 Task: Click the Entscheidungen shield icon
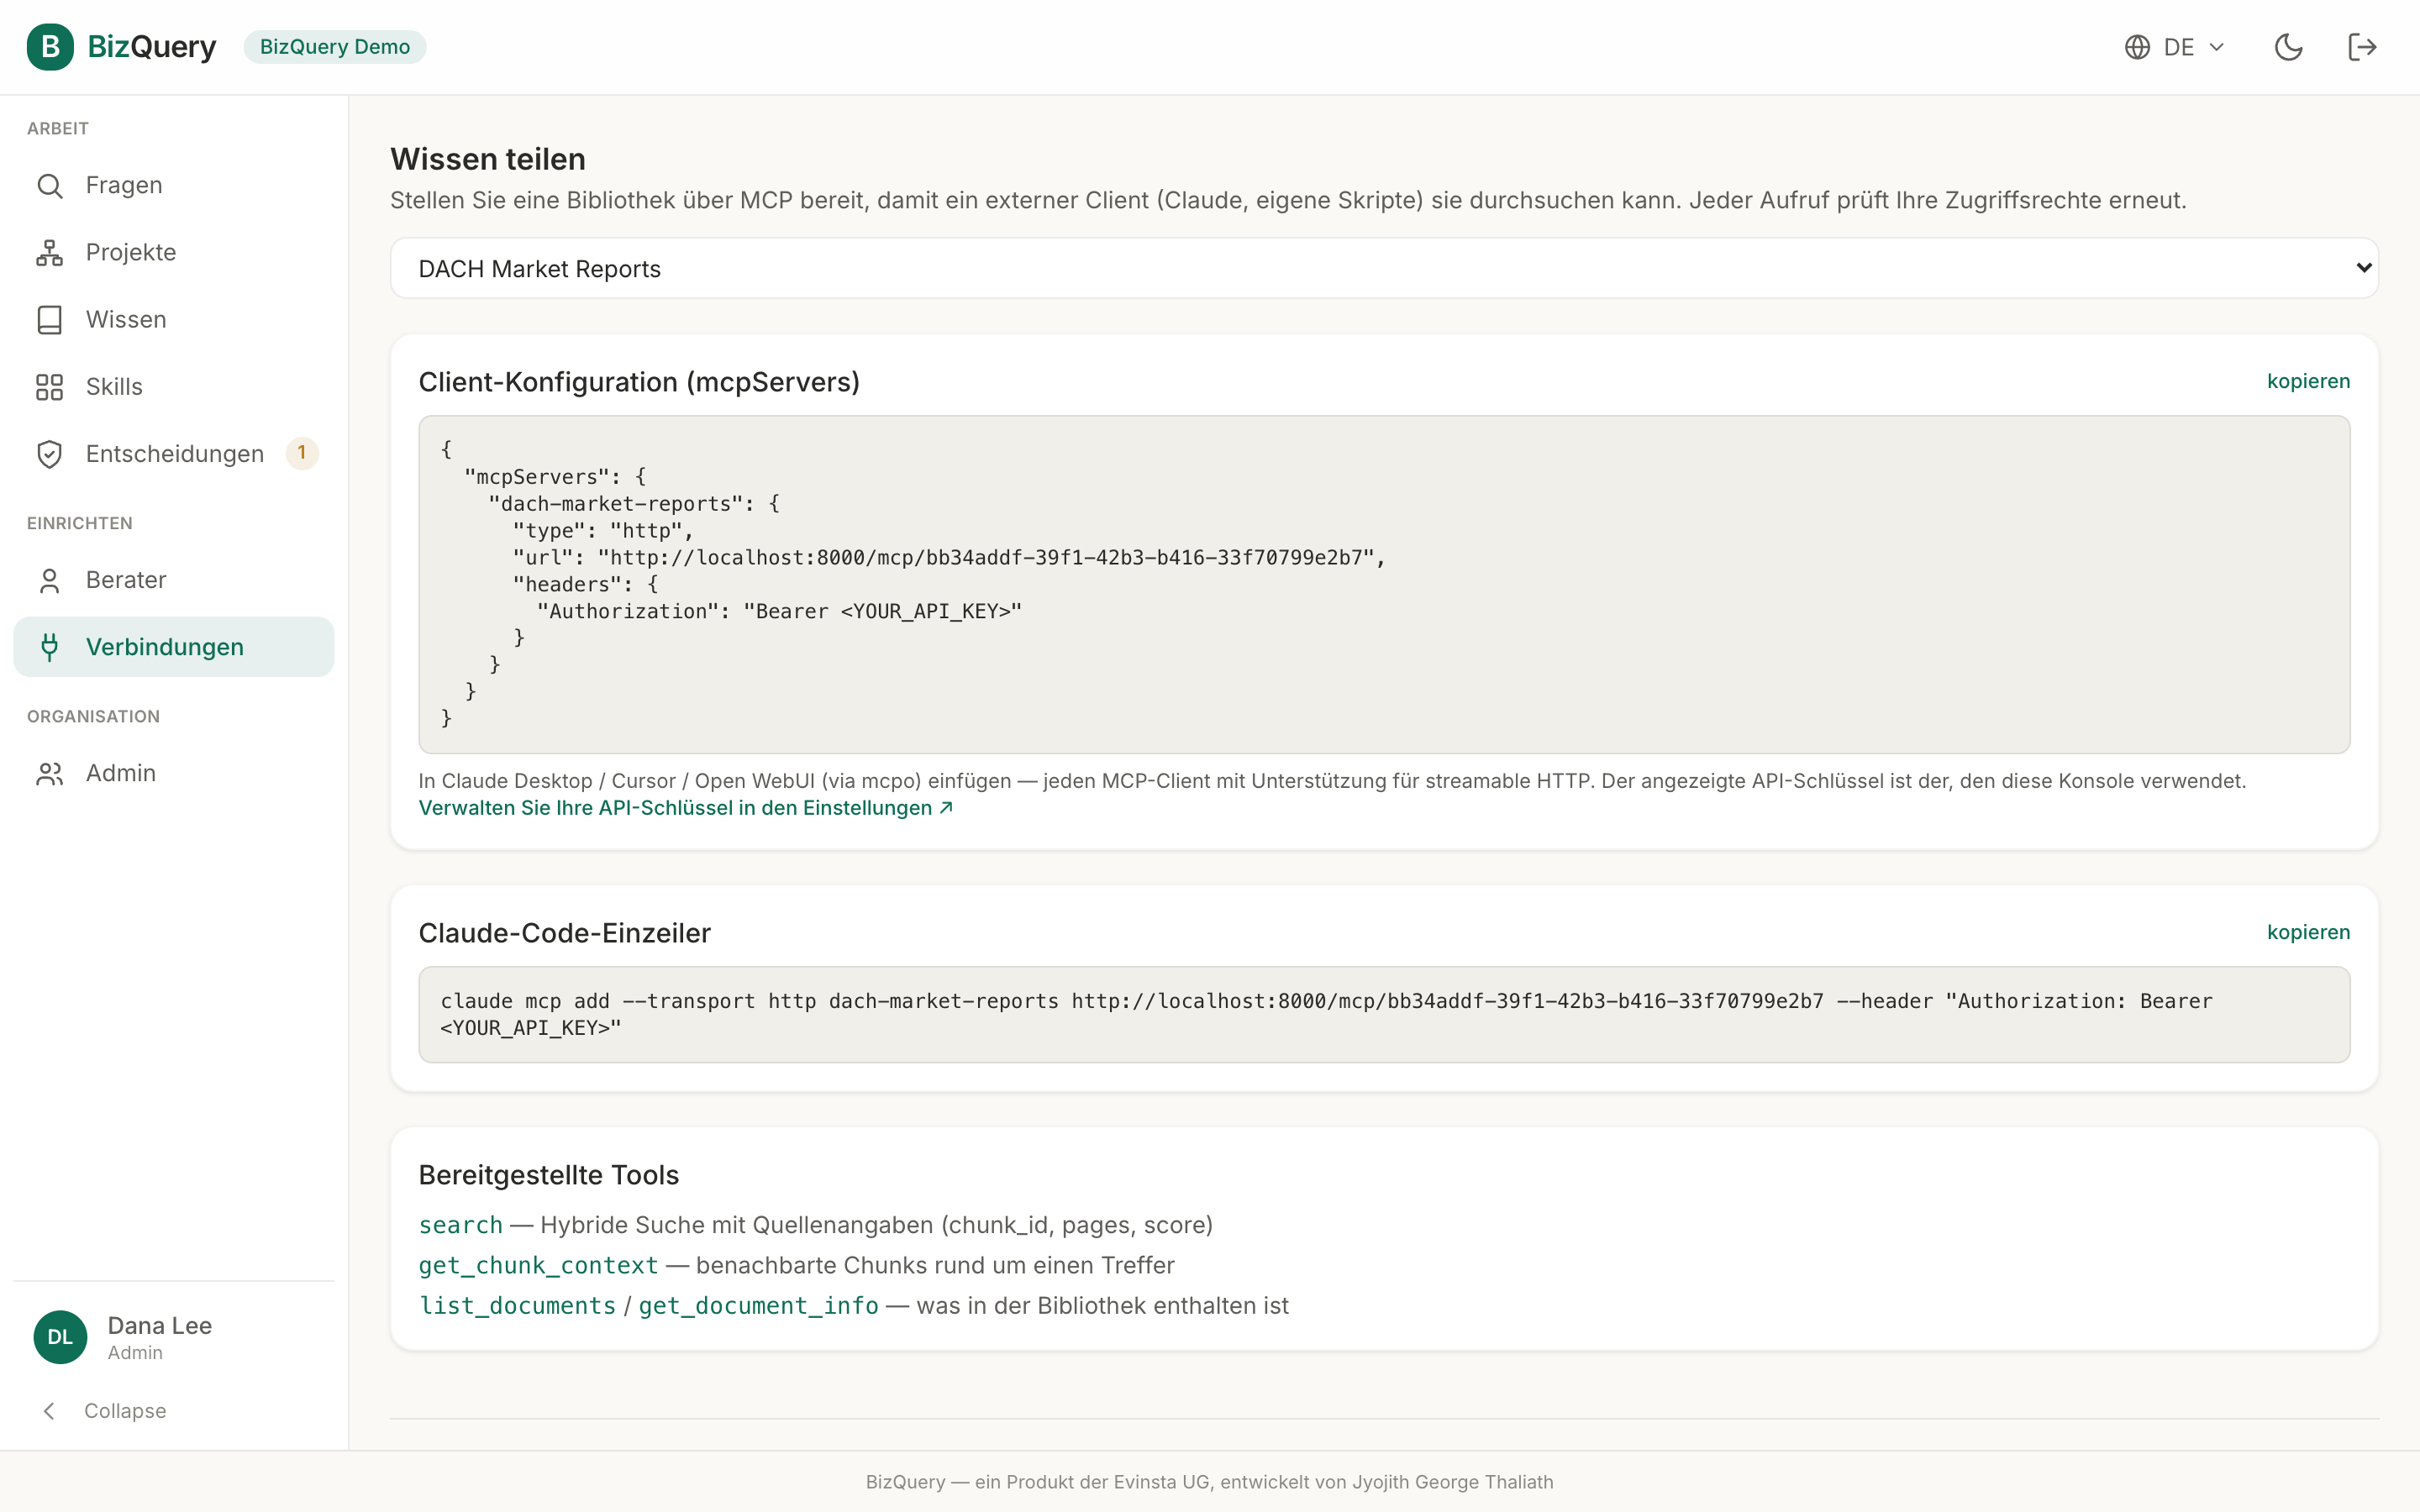click(x=50, y=454)
